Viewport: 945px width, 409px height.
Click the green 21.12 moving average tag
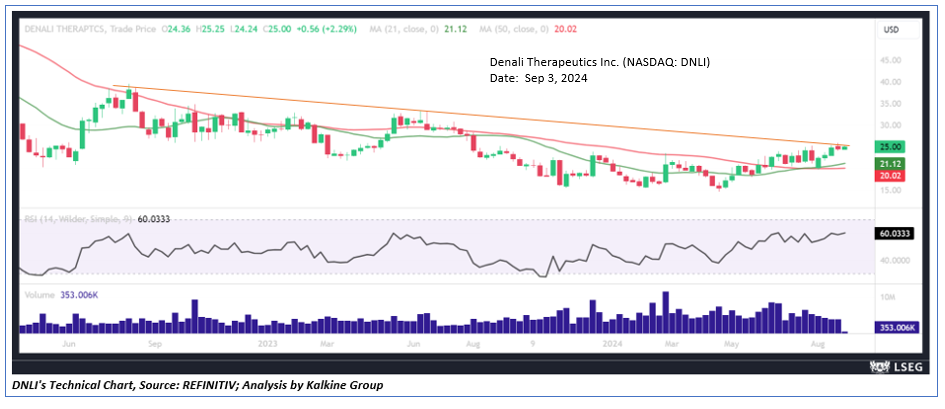(890, 164)
